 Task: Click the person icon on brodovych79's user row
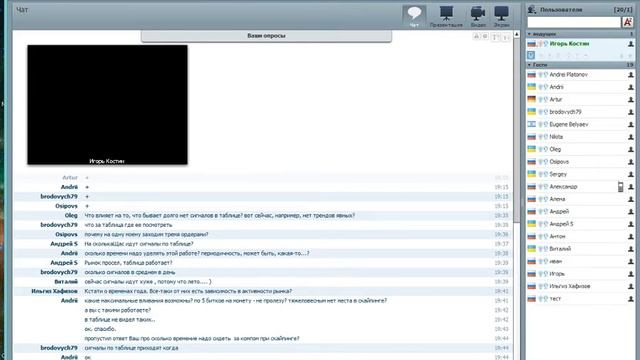pos(631,112)
